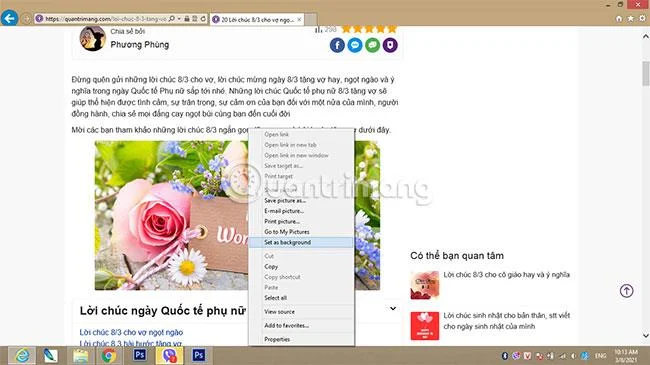Viewport: 650px width, 365px height.
Task: Open the Viber icon in taskbar
Action: [170, 355]
